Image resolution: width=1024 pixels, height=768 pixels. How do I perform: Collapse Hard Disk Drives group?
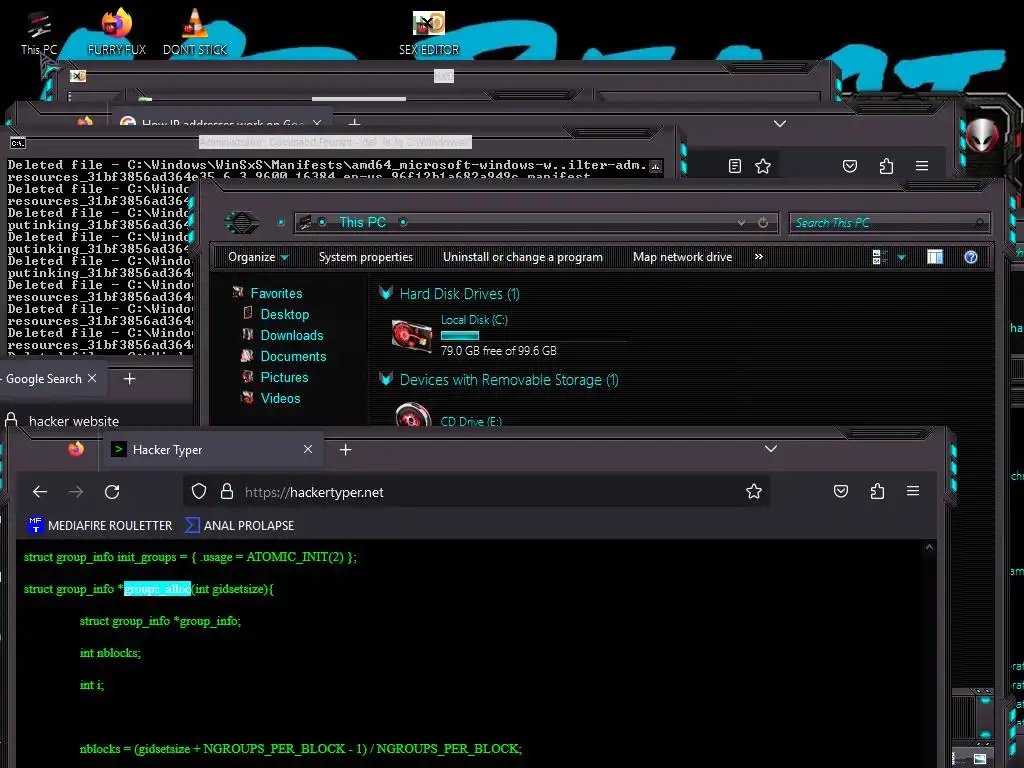pyautogui.click(x=386, y=293)
